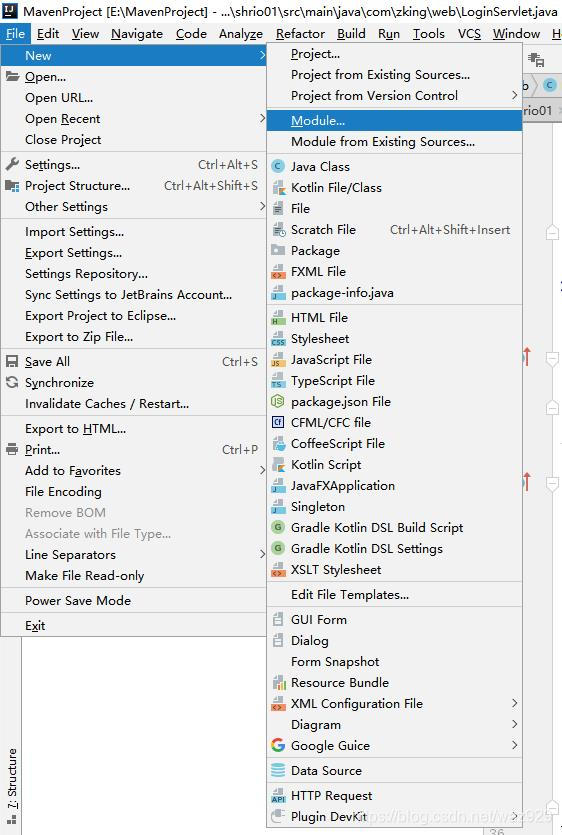The height and width of the screenshot is (835, 562).
Task: Choose Project... from the New submenu
Action: (x=394, y=54)
